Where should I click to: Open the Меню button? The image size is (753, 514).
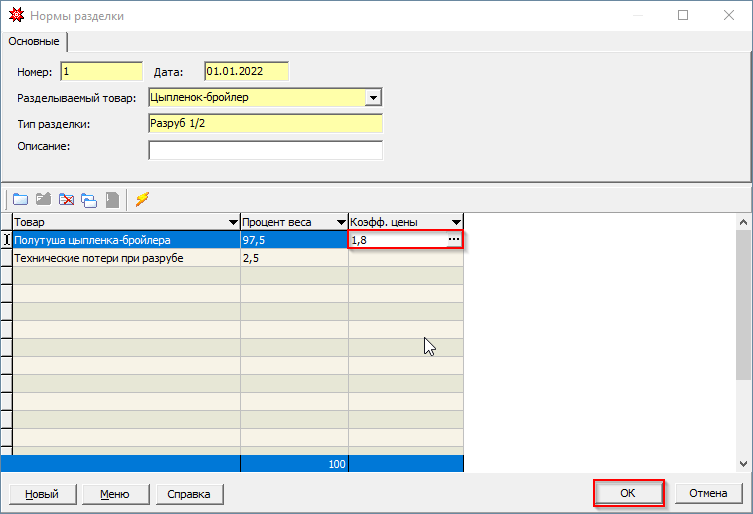point(114,494)
